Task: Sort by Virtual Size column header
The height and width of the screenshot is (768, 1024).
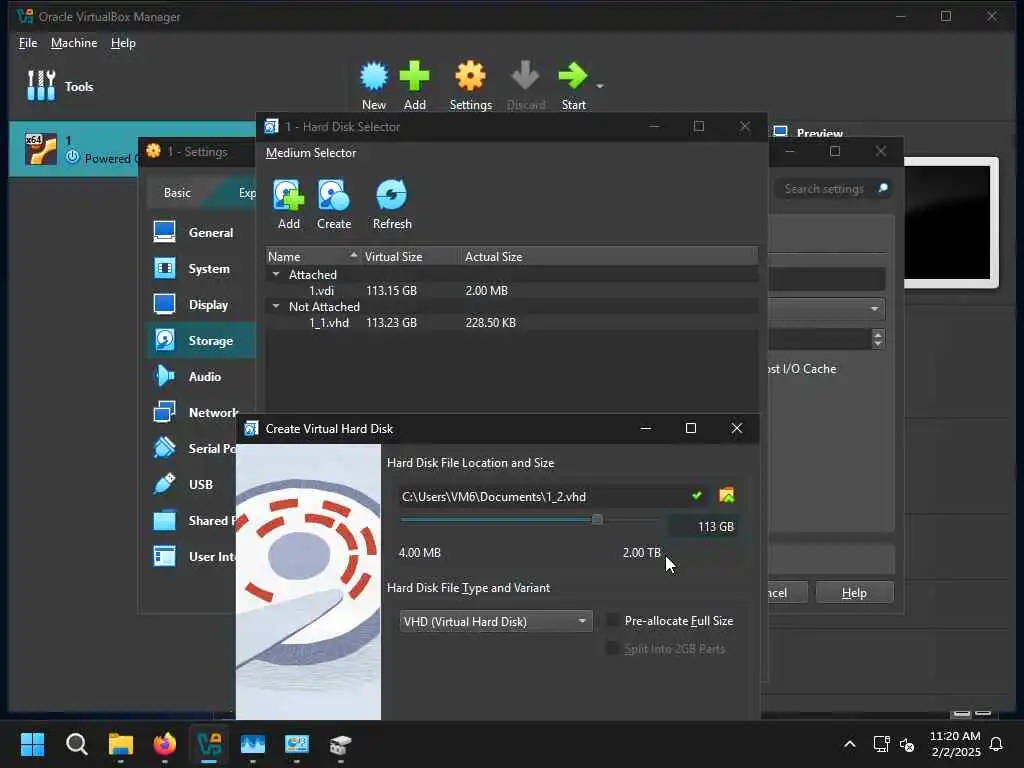Action: [x=410, y=257]
